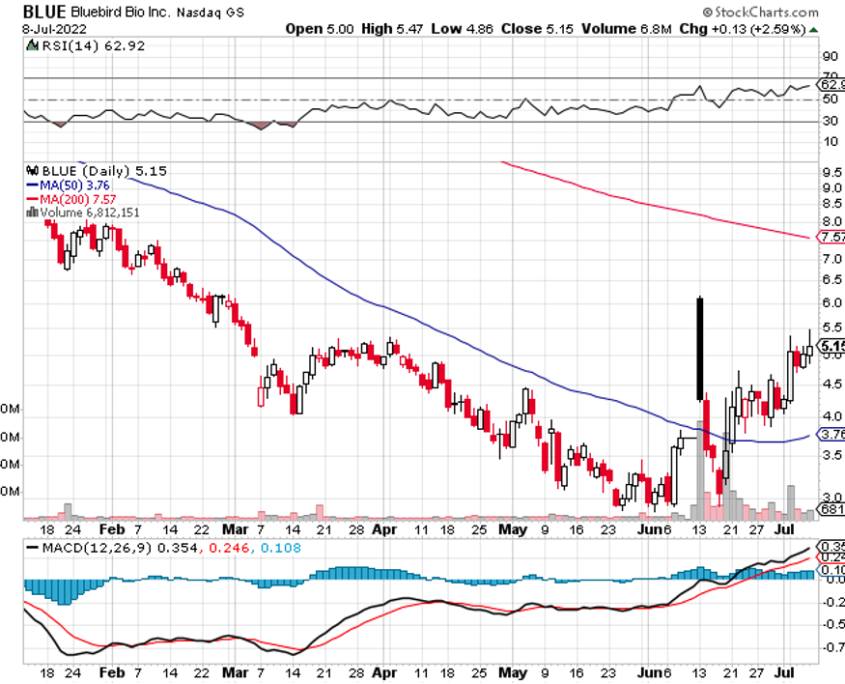
Task: Click the MA(200) 7.57 legend entry
Action: tap(71, 199)
